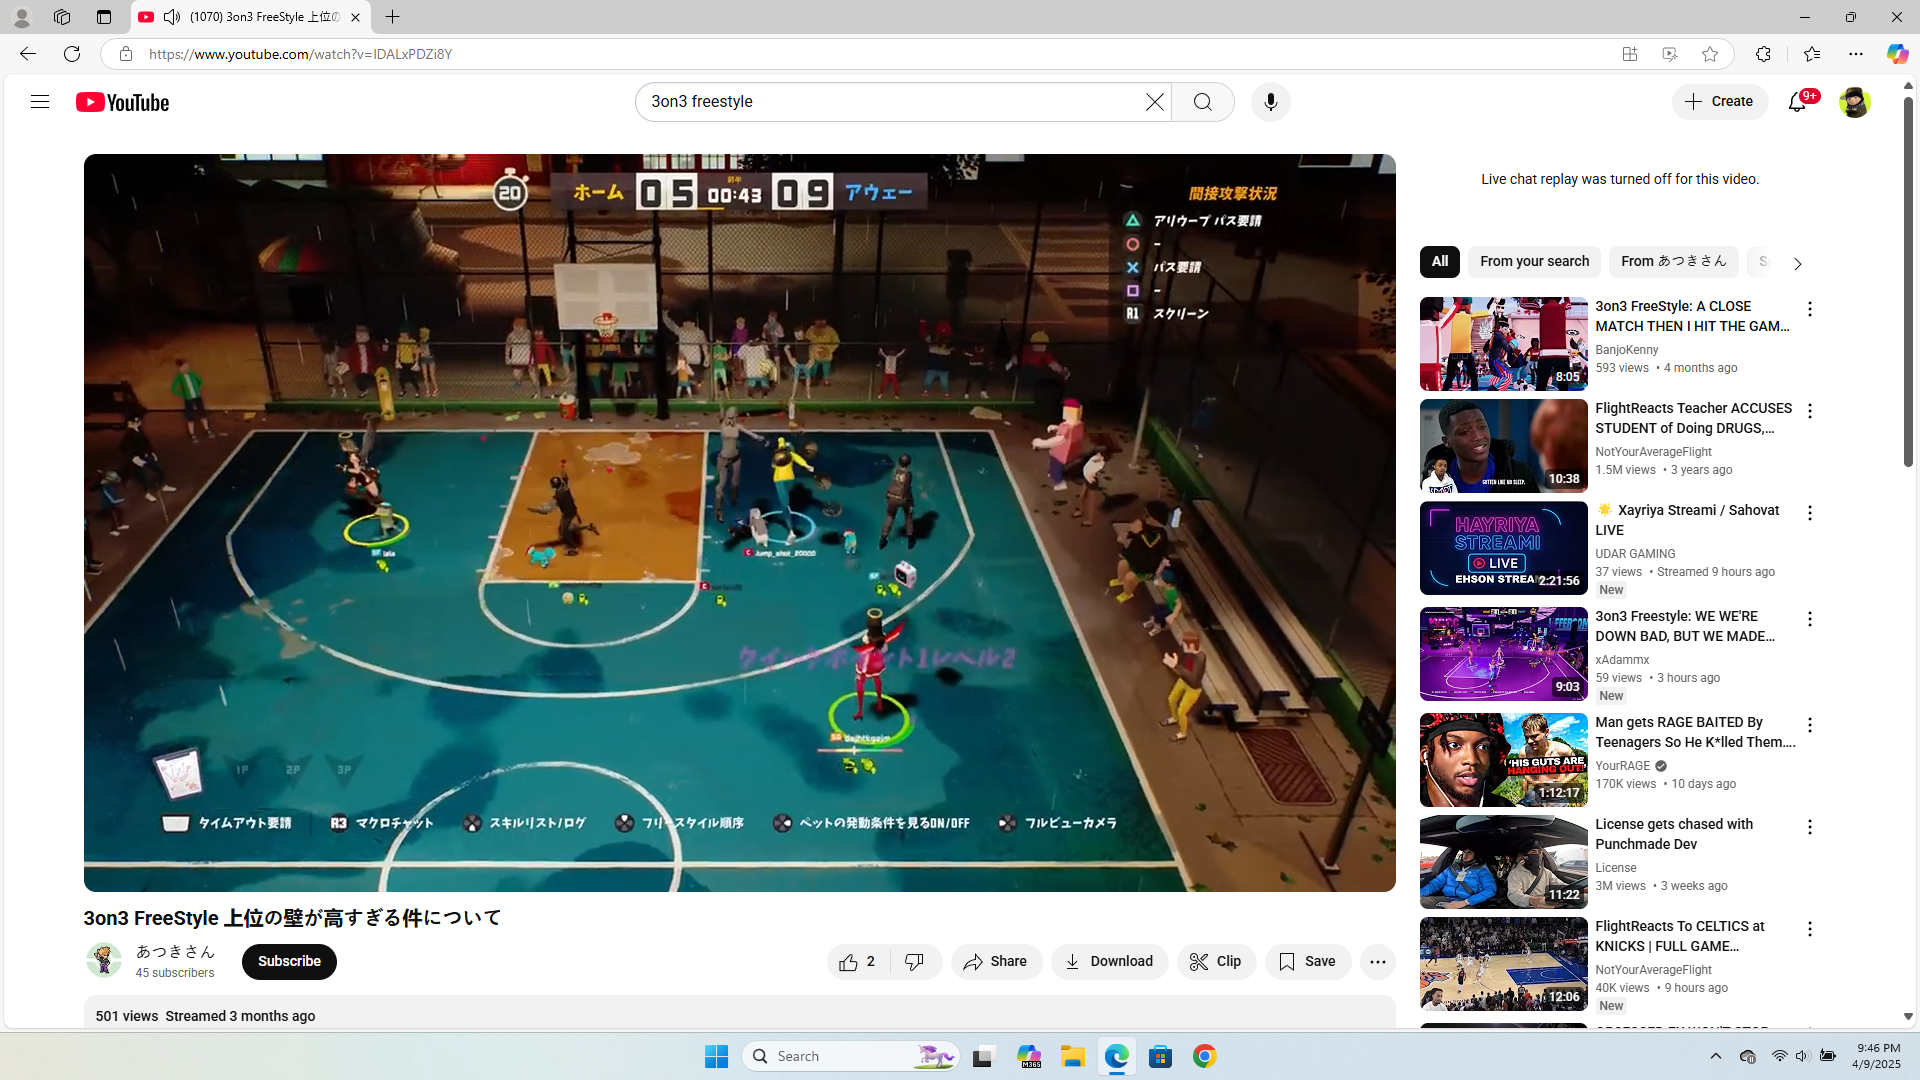Viewport: 1920px width, 1080px height.
Task: Dislike this video
Action: [915, 962]
